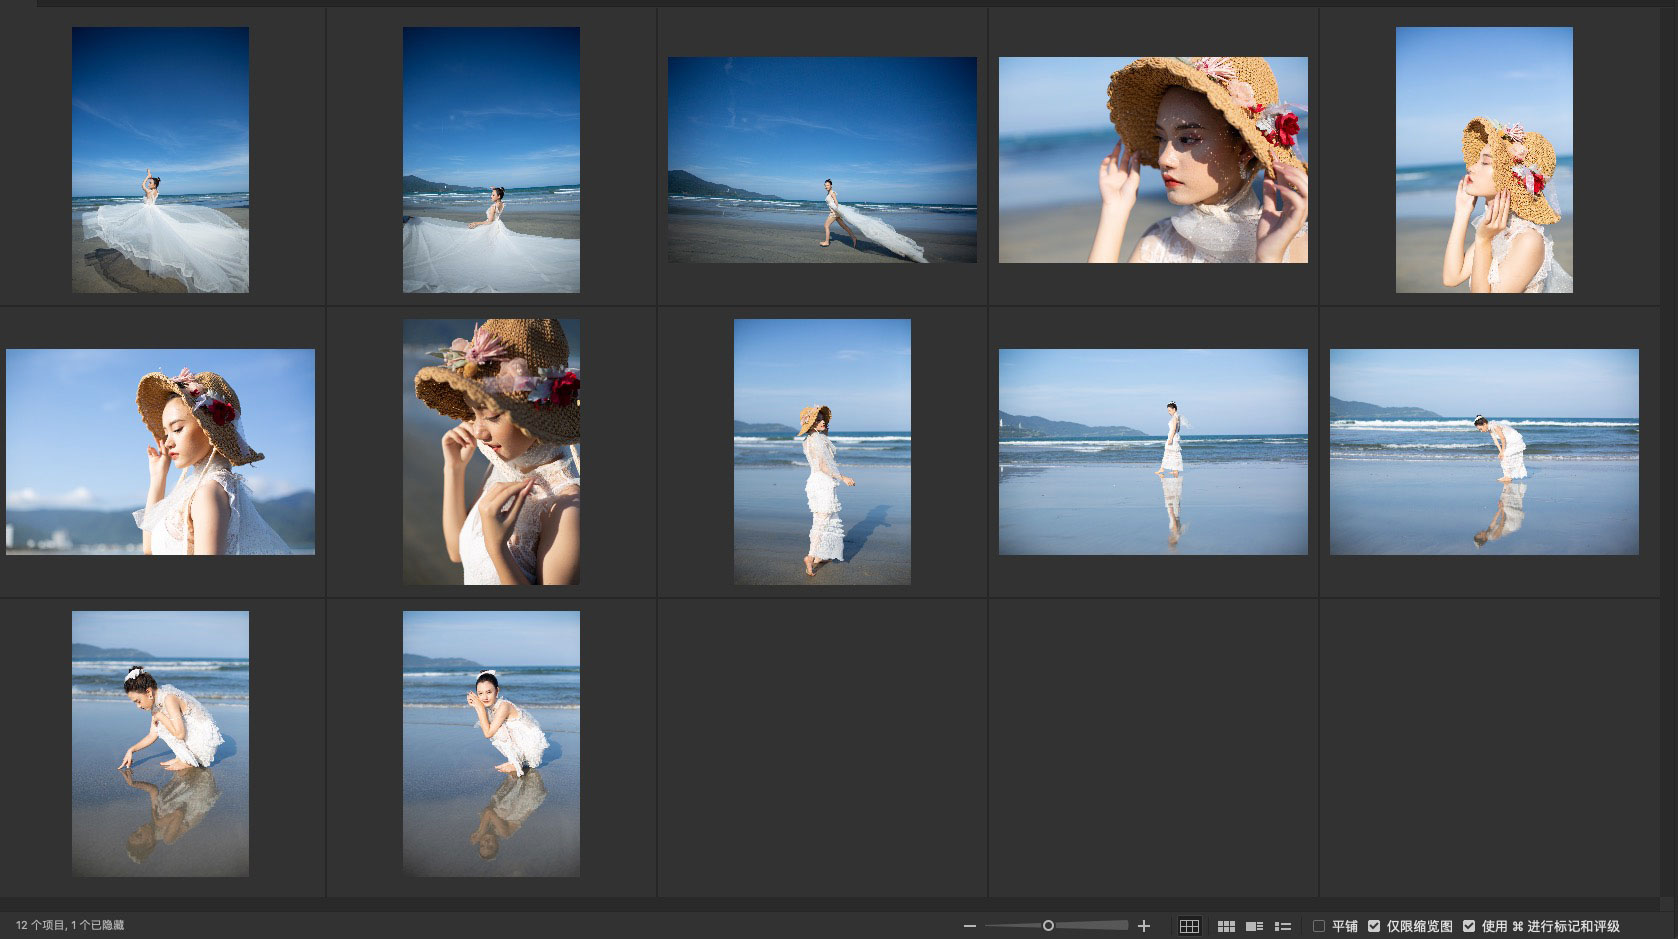Select landscape straw hat photo with mountain background
This screenshot has height=939, width=1678.
tap(160, 452)
